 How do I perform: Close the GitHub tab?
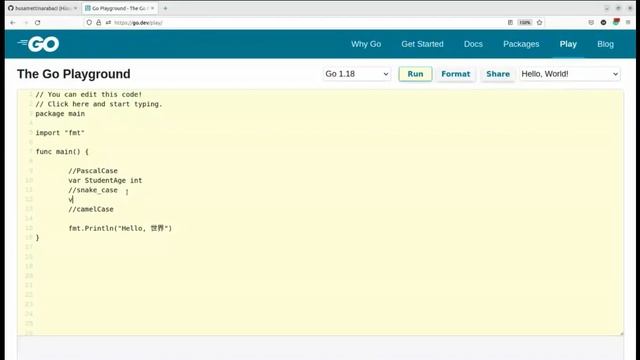[x=76, y=8]
